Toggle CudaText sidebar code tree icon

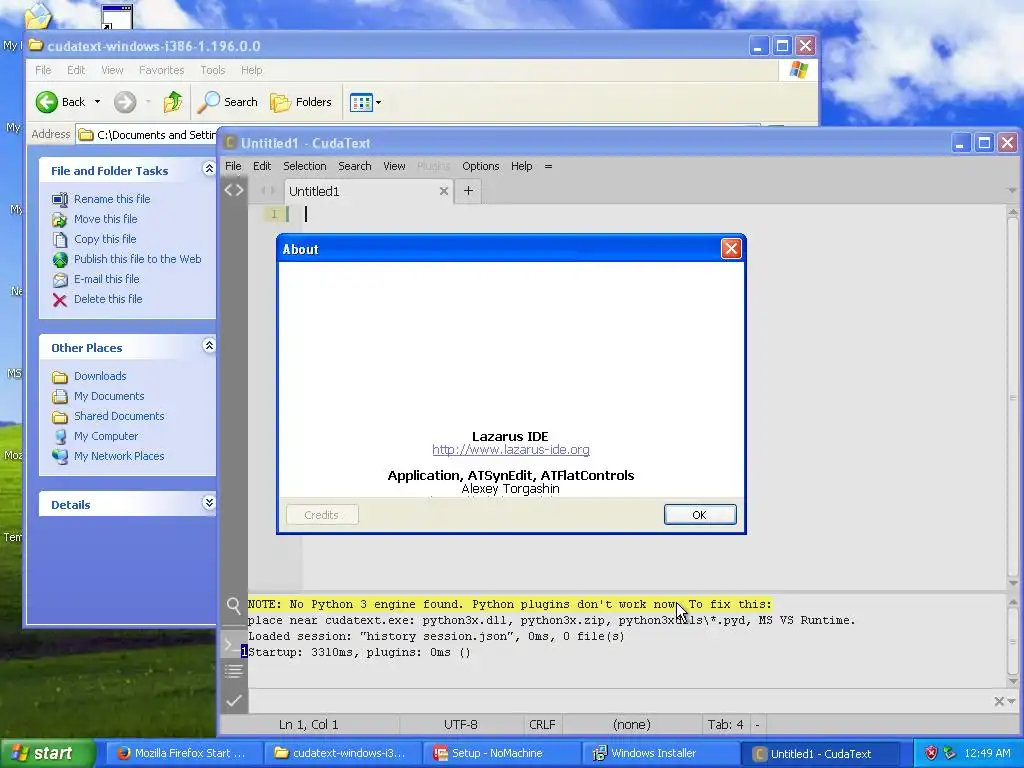coord(234,190)
